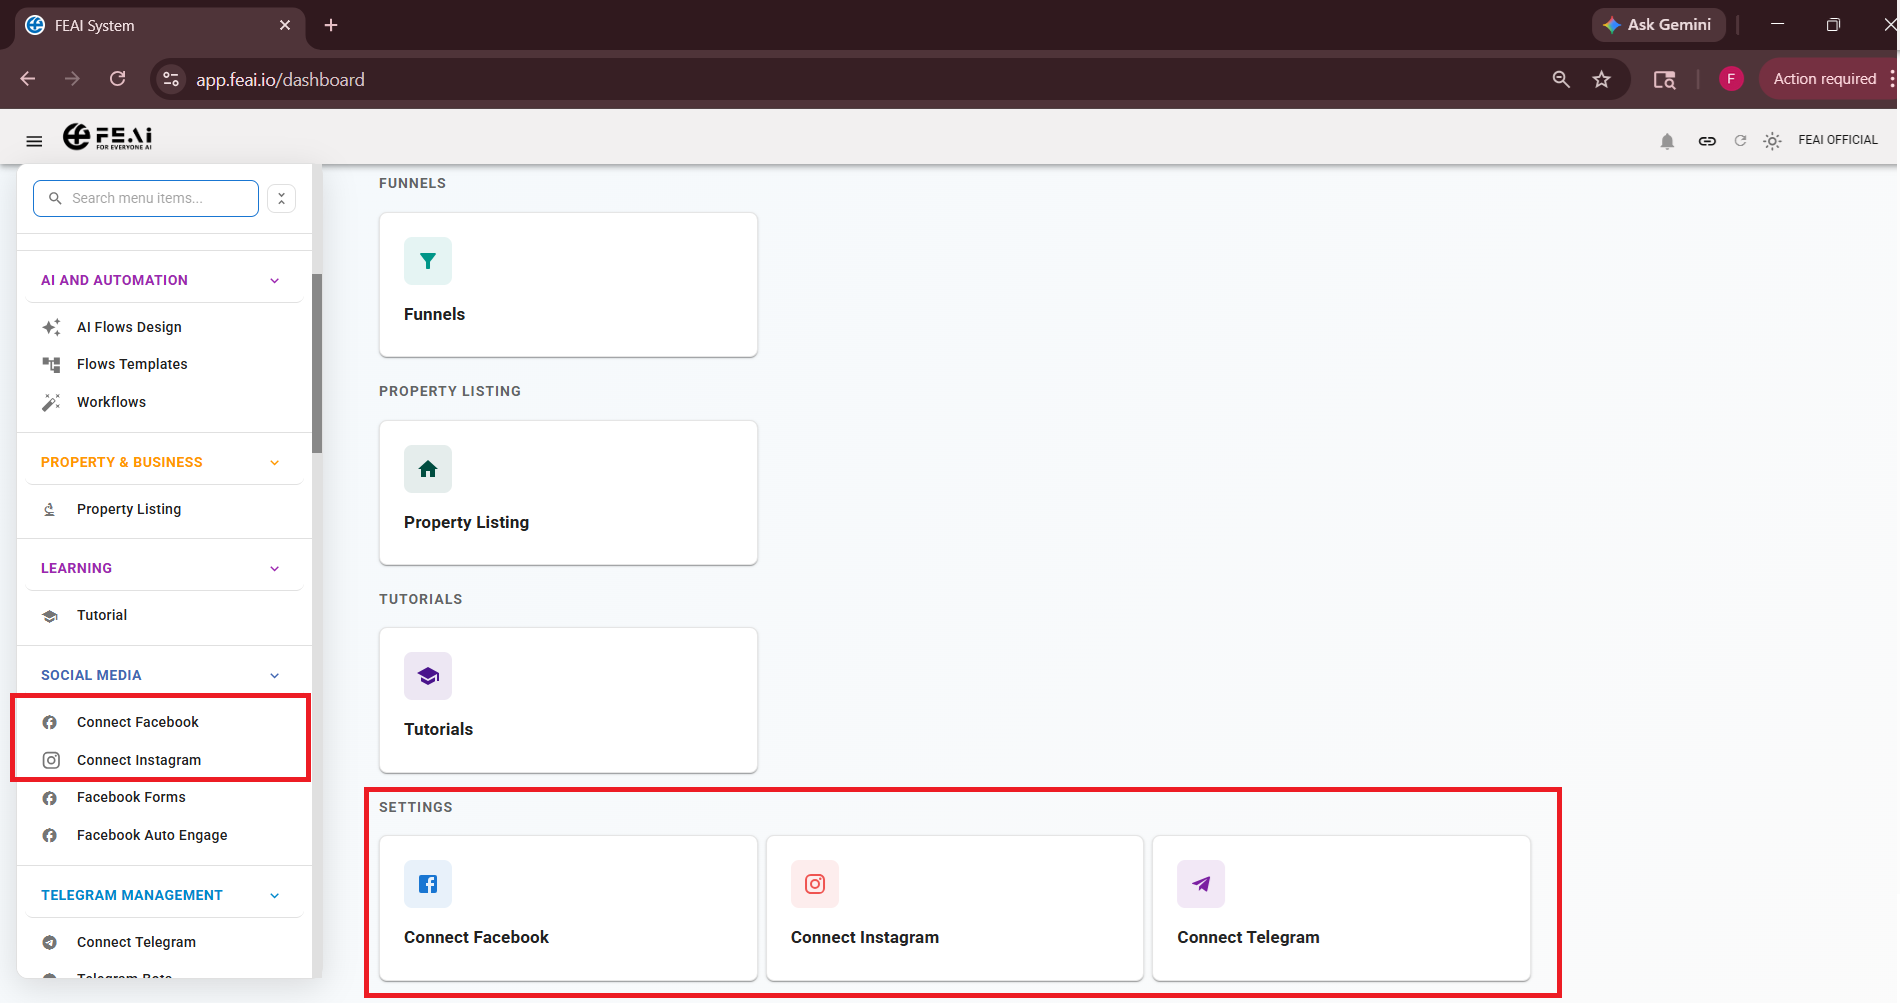Click the FEAI logo in header
This screenshot has width=1900, height=1003.
point(108,137)
